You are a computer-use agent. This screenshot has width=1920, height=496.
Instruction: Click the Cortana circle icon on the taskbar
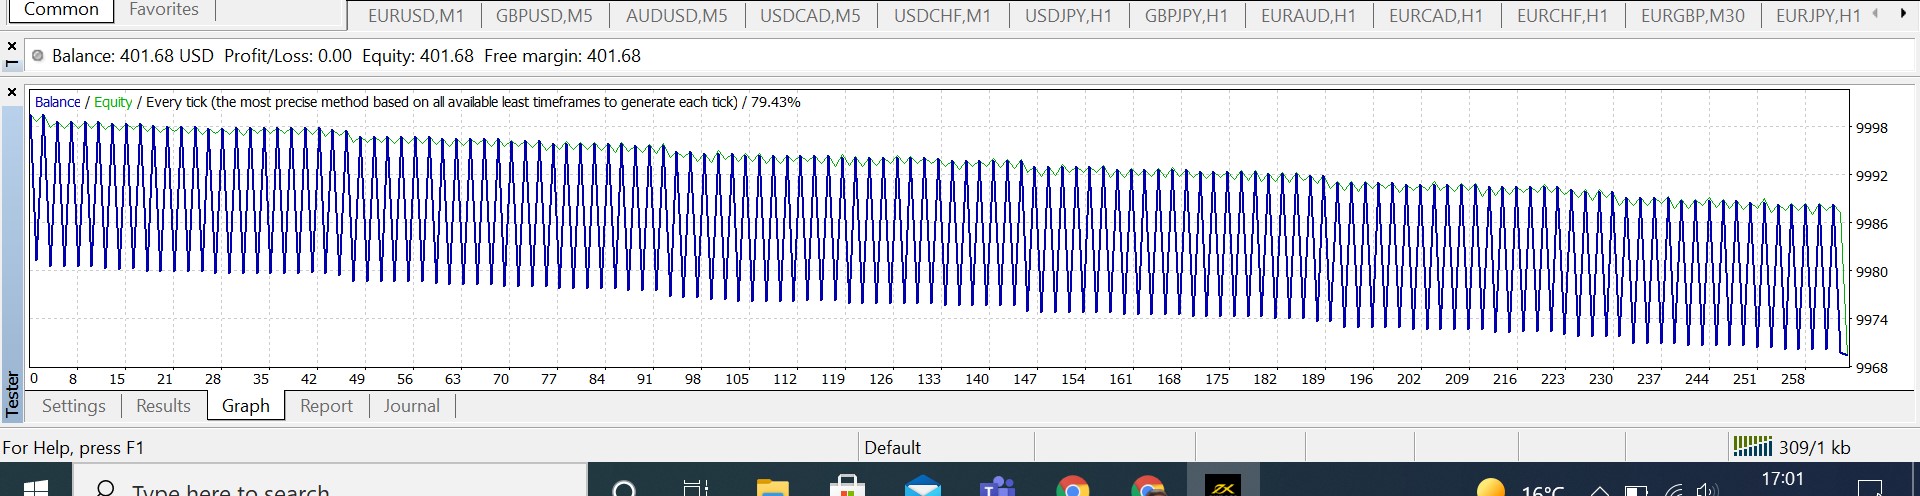pos(624,488)
